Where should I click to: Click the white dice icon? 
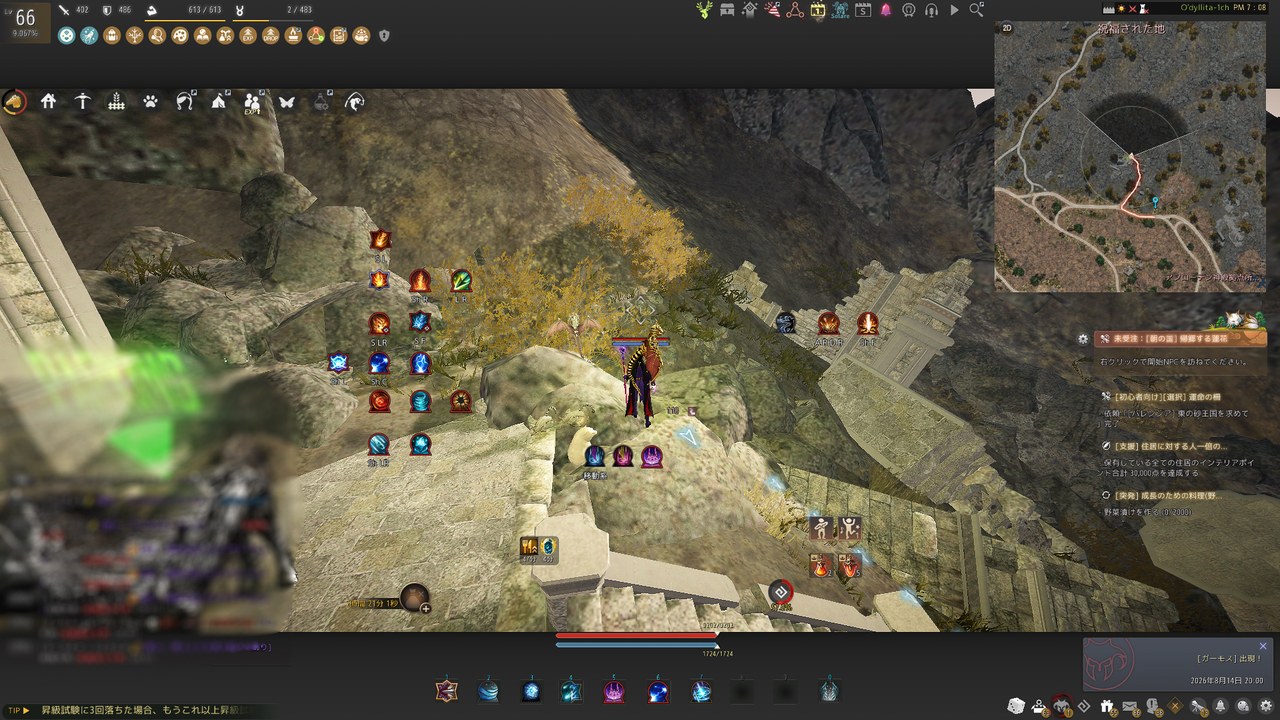(1015, 706)
